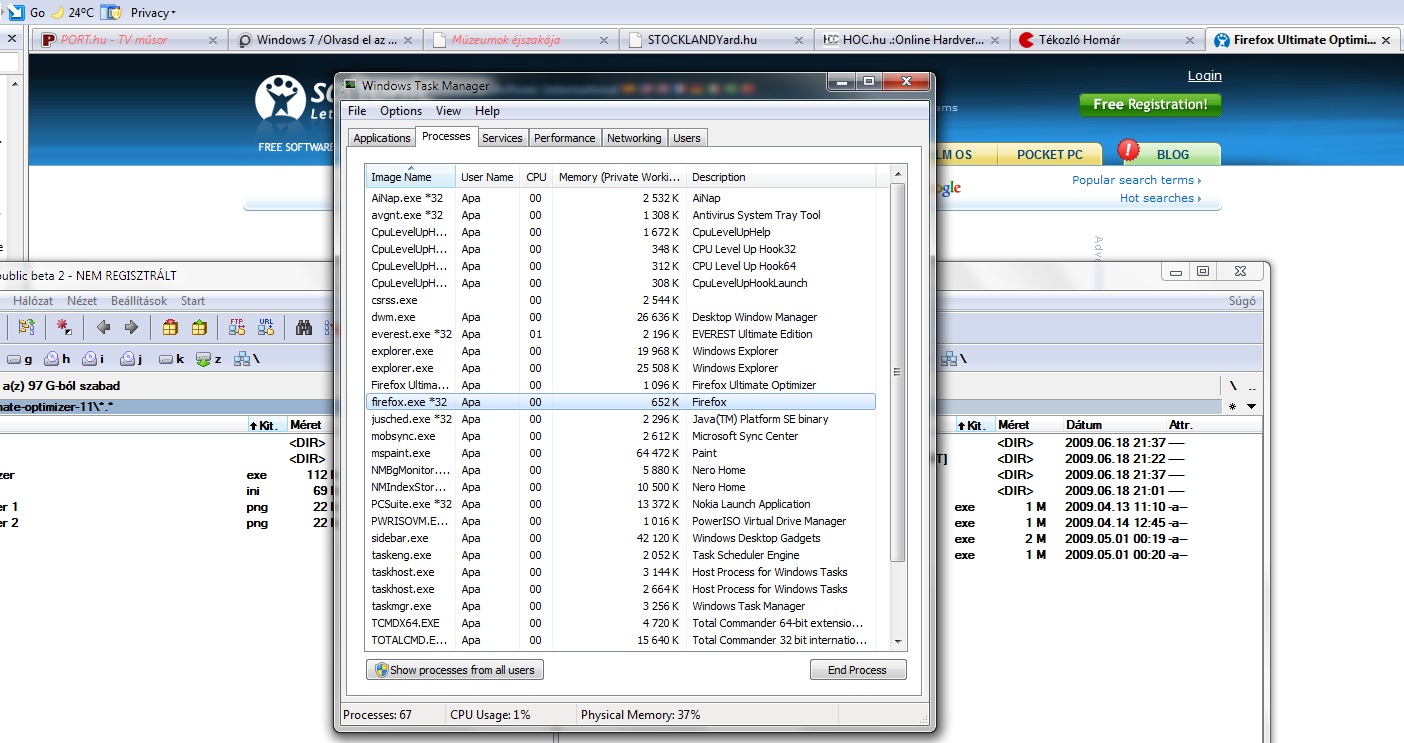Open the FTP connection toolbar icon
The width and height of the screenshot is (1404, 743).
(x=237, y=327)
